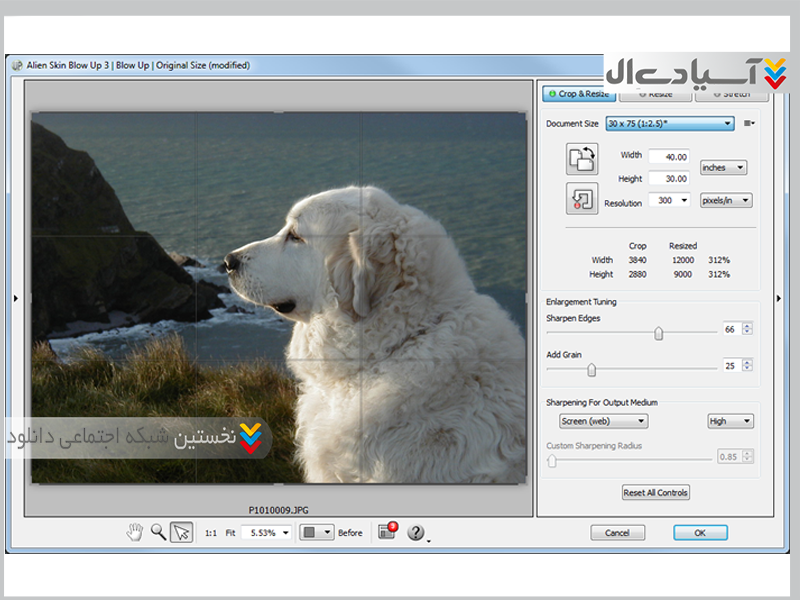800x600 pixels.
Task: Switch to the Resize mode
Action: coord(656,94)
